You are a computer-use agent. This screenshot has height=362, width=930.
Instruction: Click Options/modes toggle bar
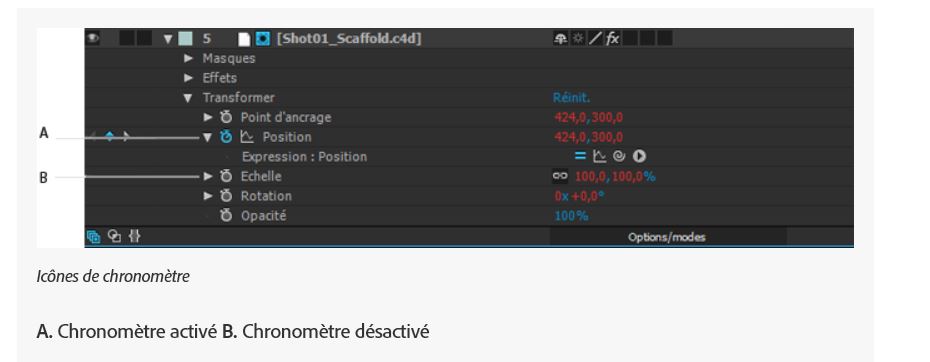point(667,237)
